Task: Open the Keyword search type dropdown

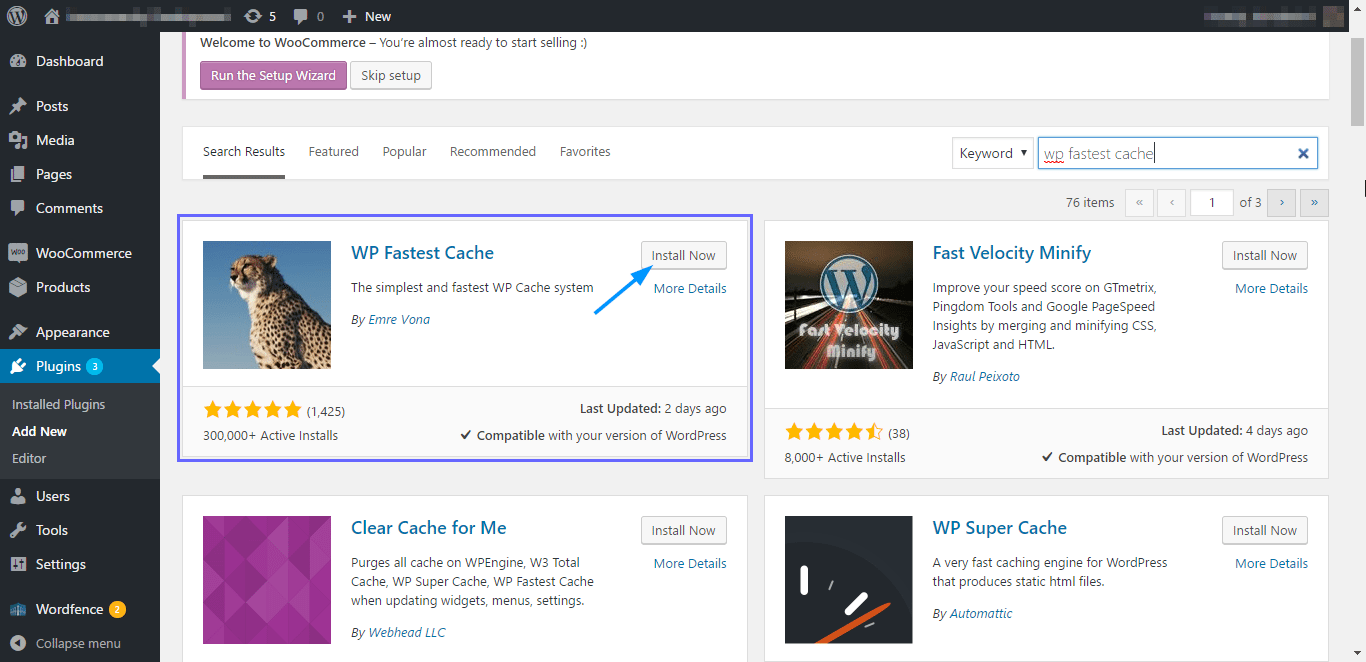Action: (993, 153)
